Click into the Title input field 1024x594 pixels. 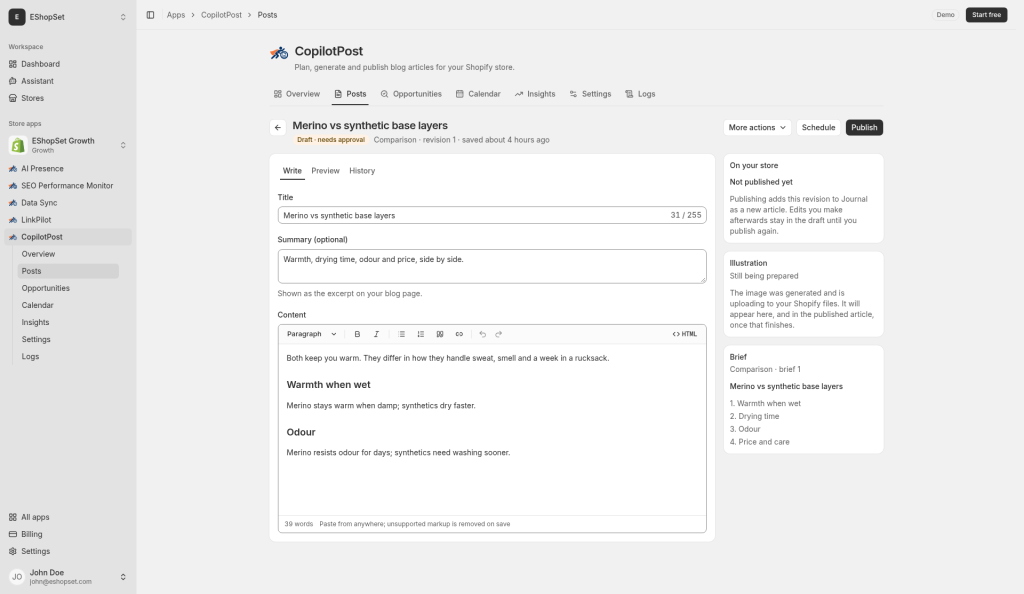point(492,215)
